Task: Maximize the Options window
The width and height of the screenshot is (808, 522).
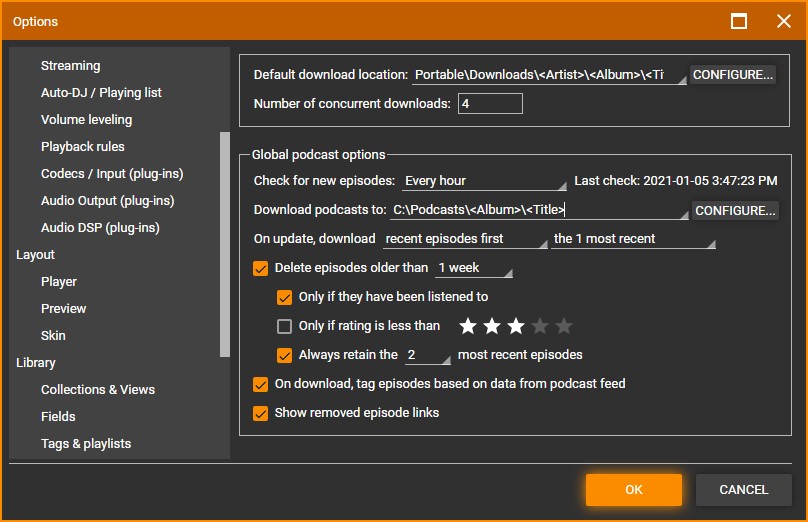Action: coord(739,21)
